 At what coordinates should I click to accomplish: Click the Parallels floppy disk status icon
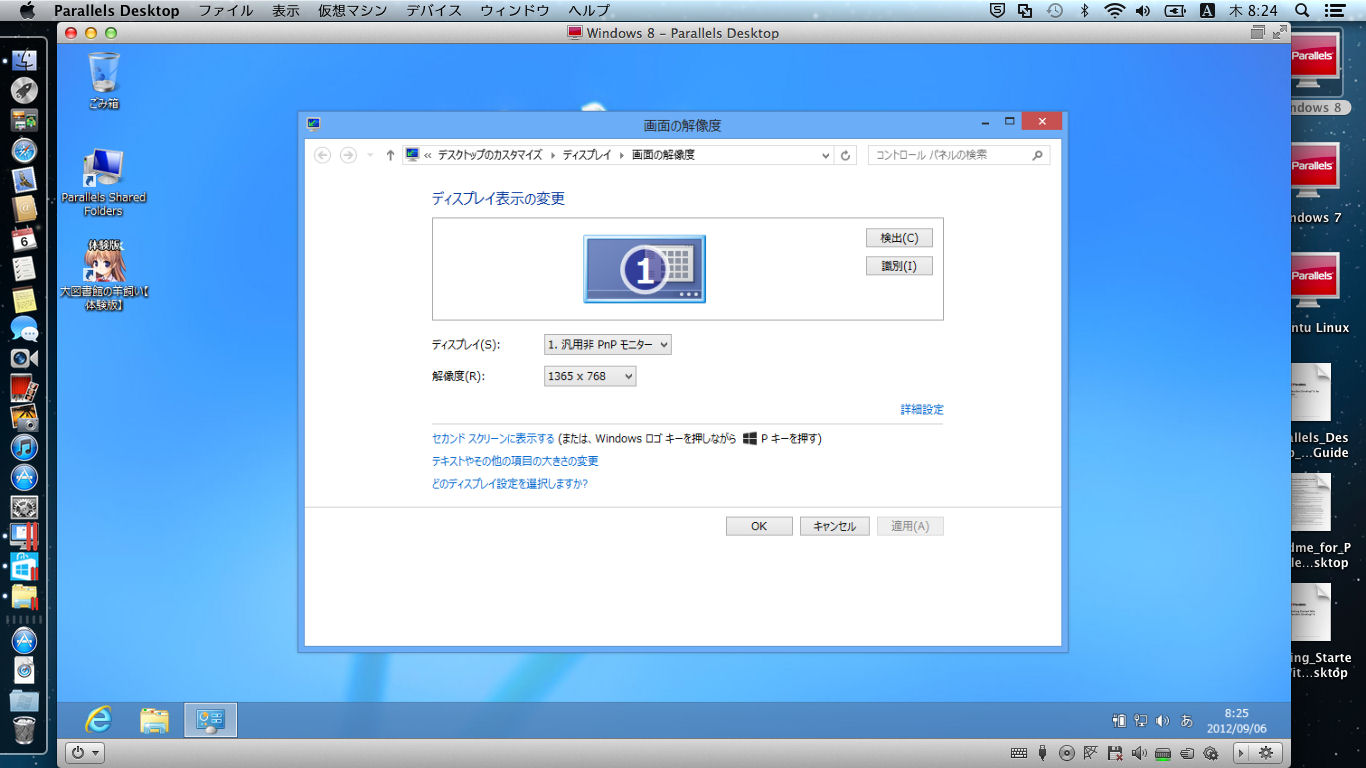click(x=1115, y=753)
